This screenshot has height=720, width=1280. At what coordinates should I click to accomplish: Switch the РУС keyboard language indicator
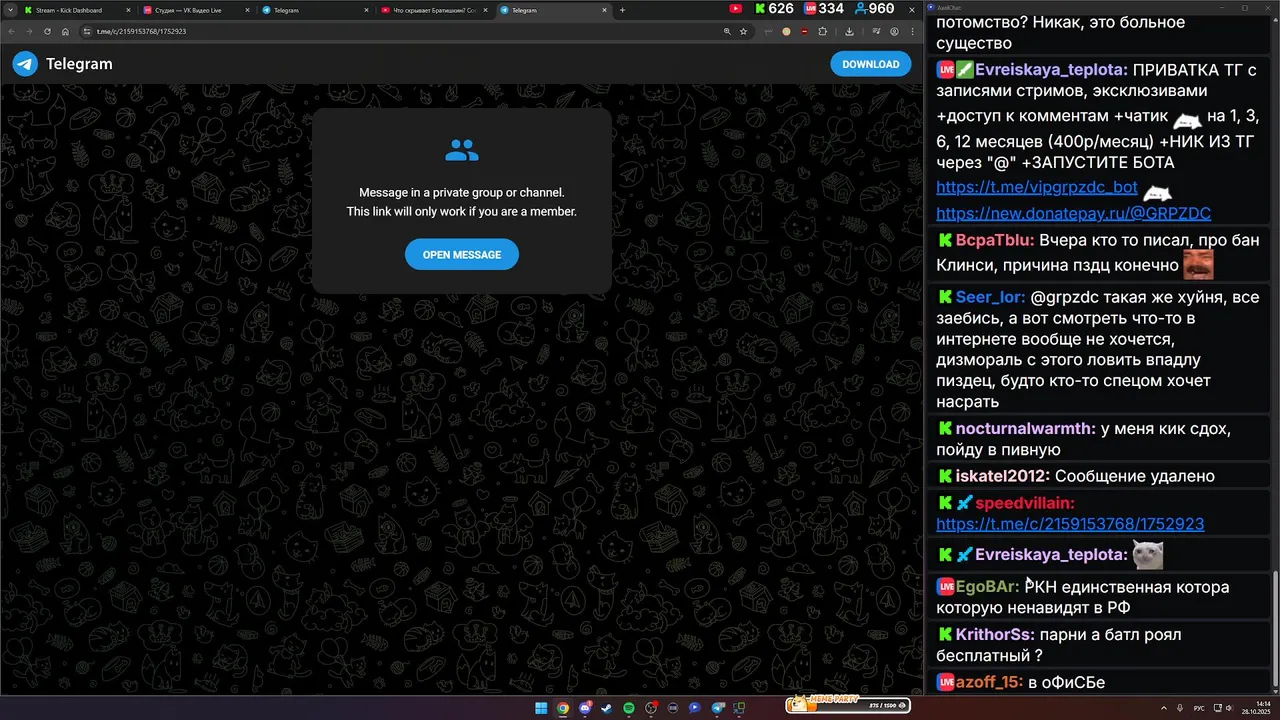click(1199, 708)
